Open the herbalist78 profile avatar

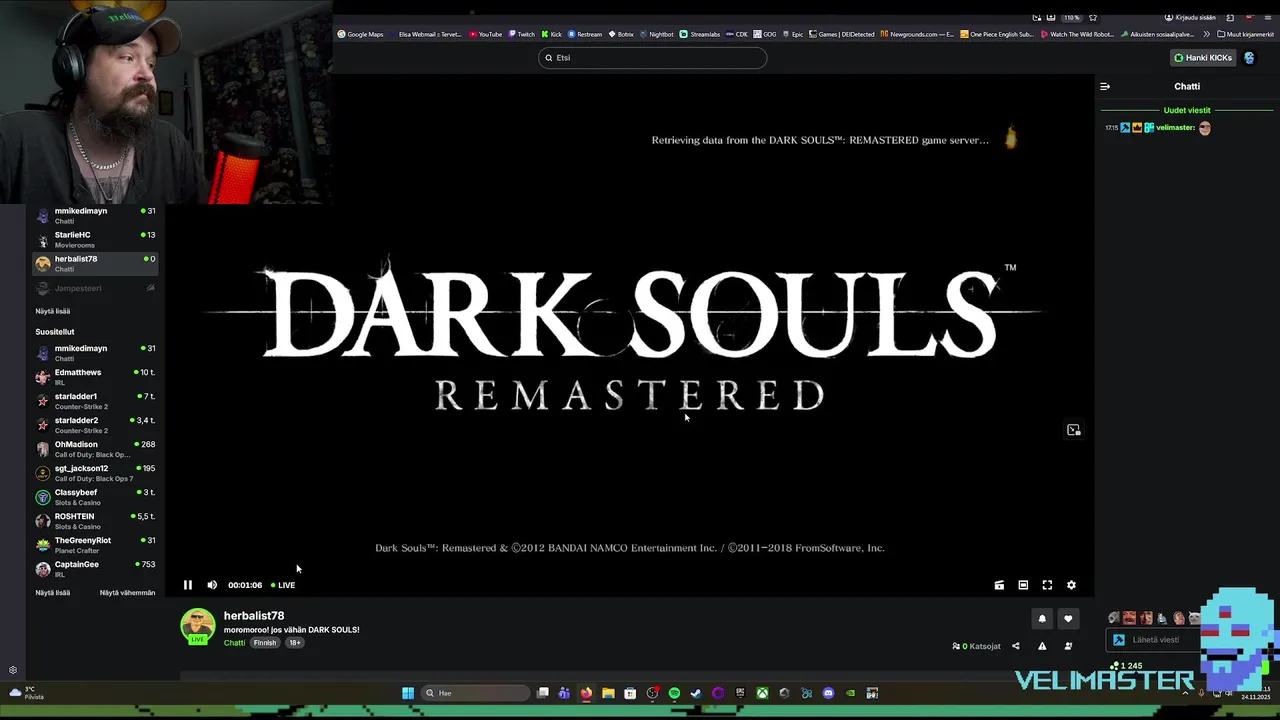tap(198, 626)
